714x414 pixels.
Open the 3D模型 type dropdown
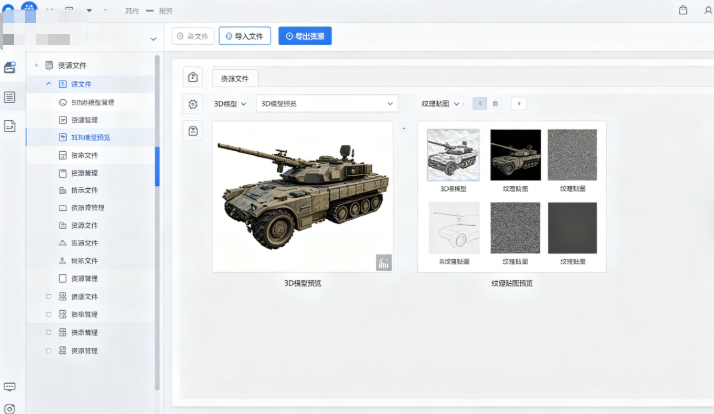coord(231,103)
